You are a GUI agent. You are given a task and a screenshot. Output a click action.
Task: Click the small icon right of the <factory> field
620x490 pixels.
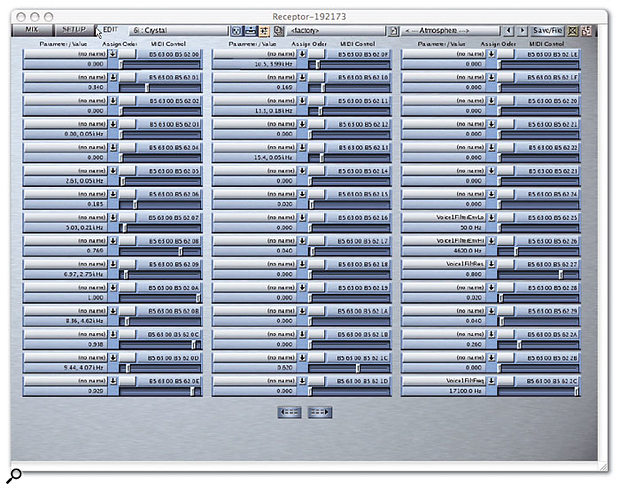[x=393, y=30]
